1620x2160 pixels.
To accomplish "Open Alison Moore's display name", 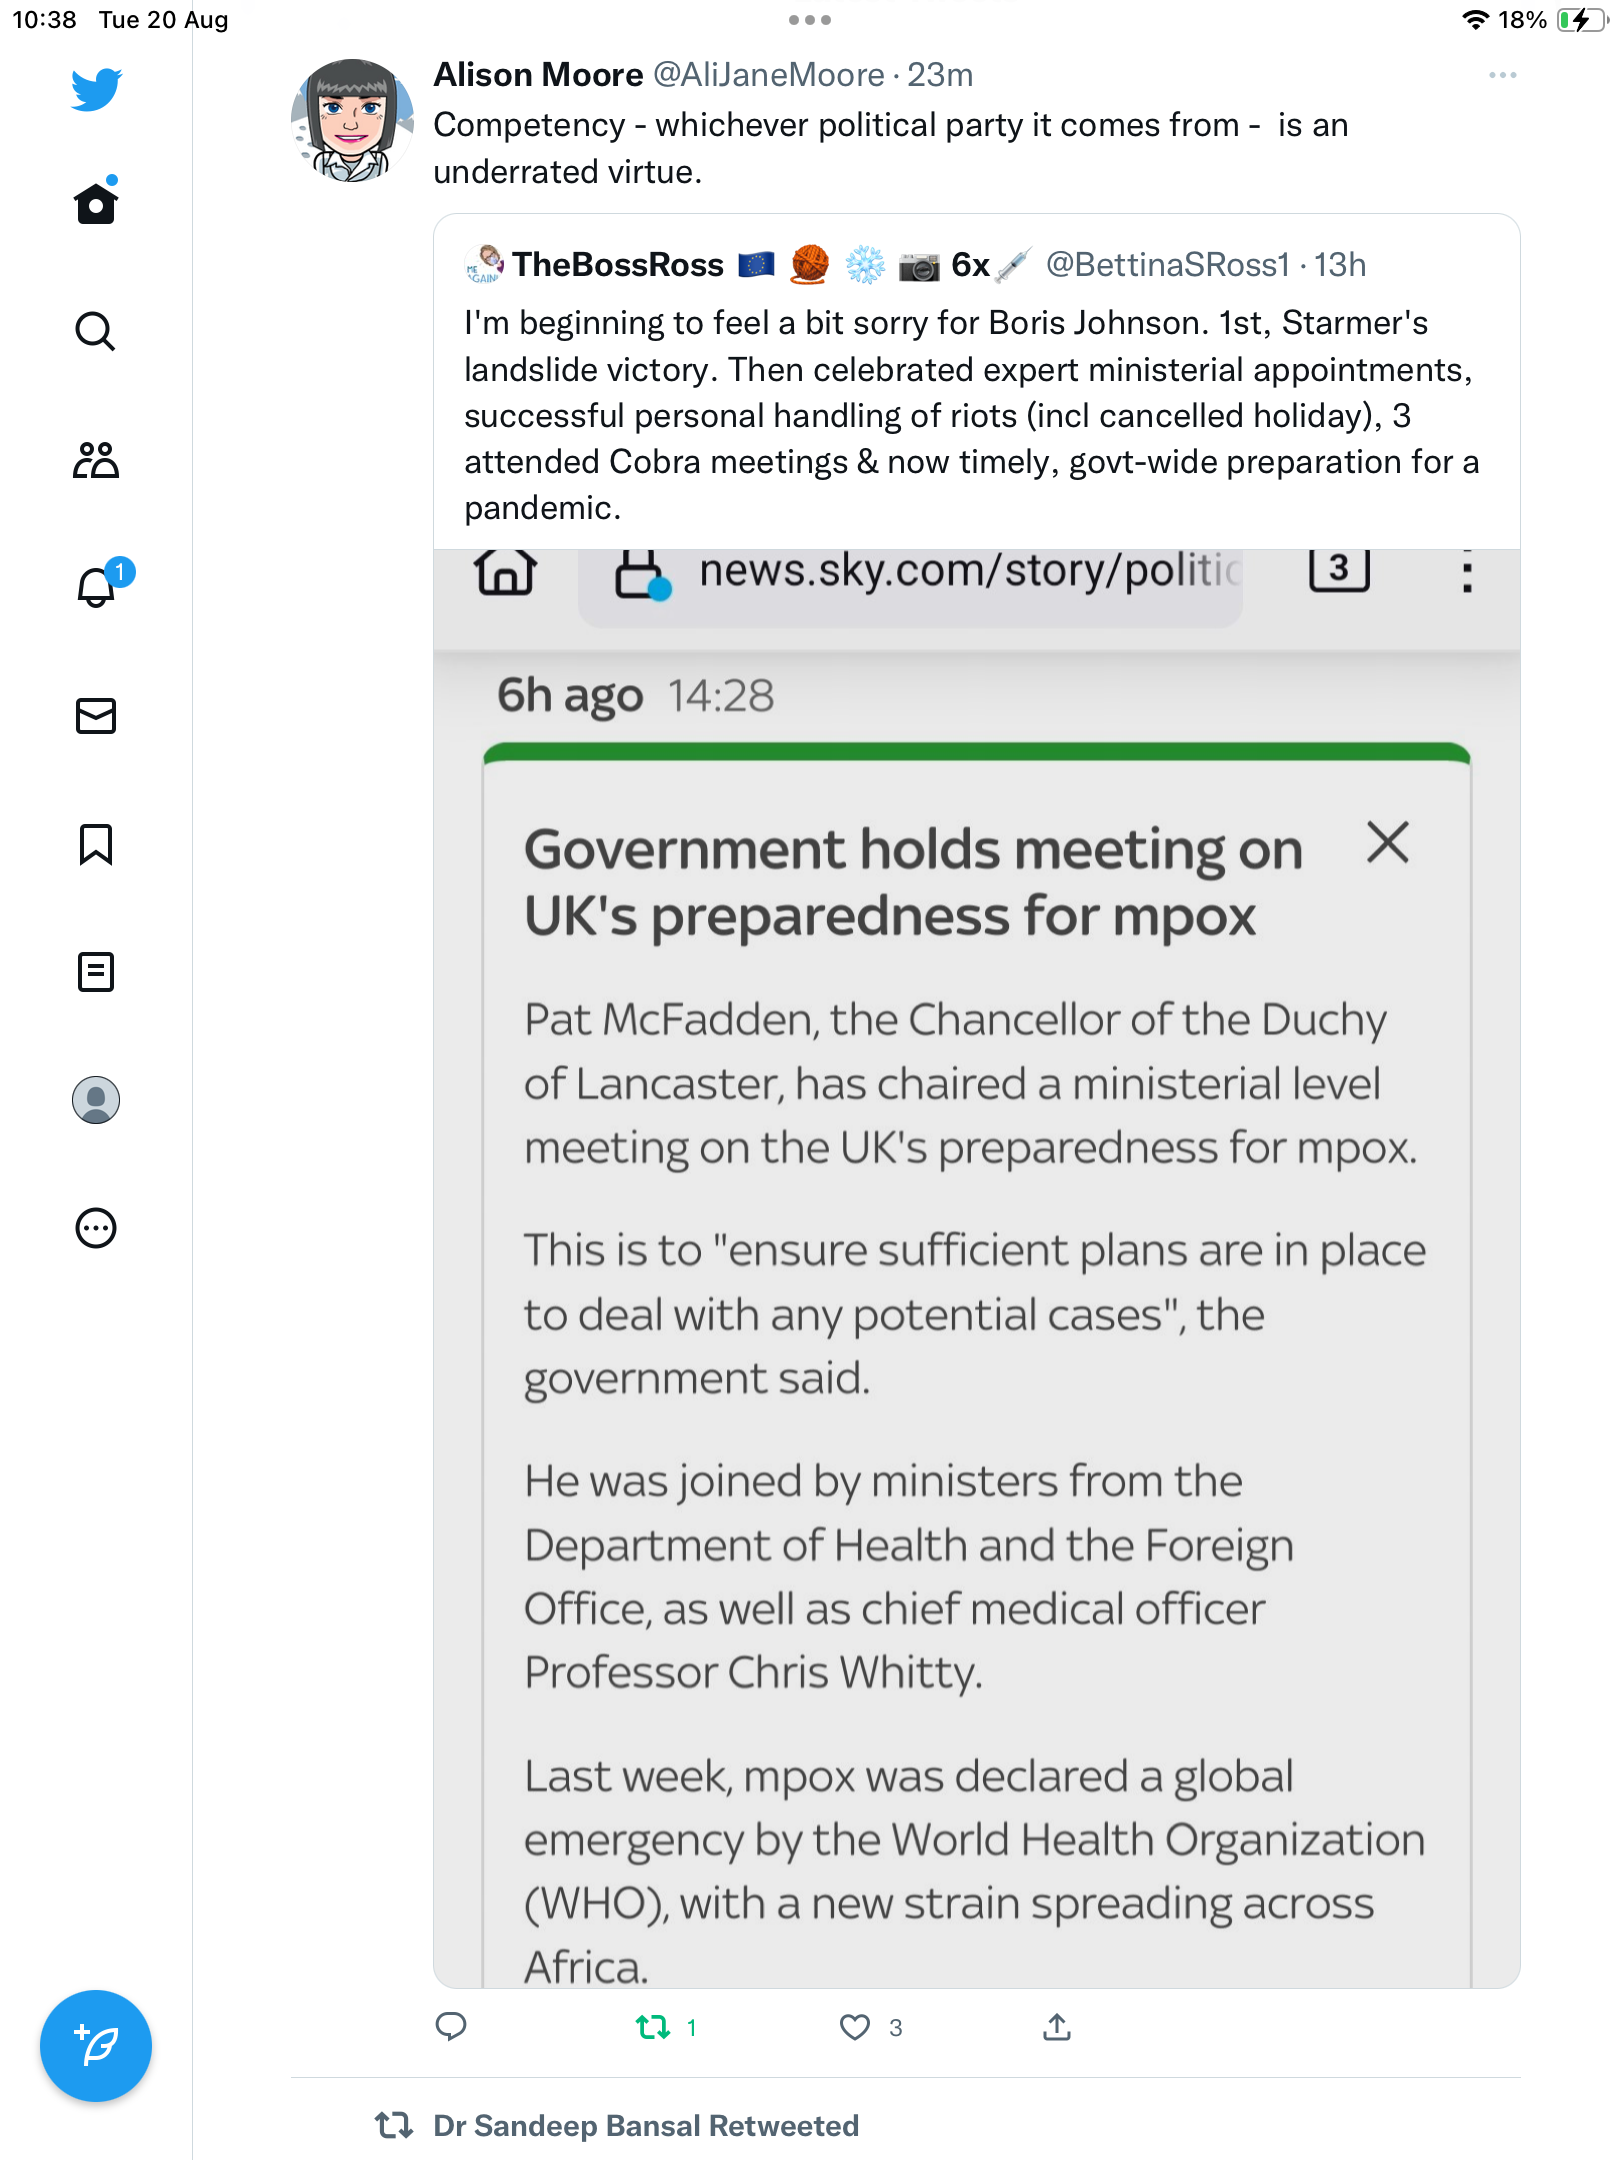I will (538, 75).
